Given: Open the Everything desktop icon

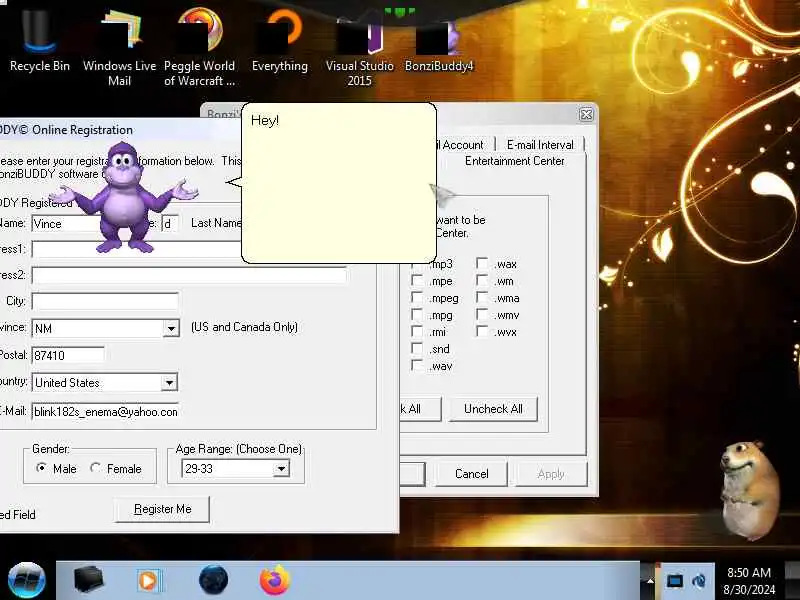Looking at the screenshot, I should pos(280,41).
